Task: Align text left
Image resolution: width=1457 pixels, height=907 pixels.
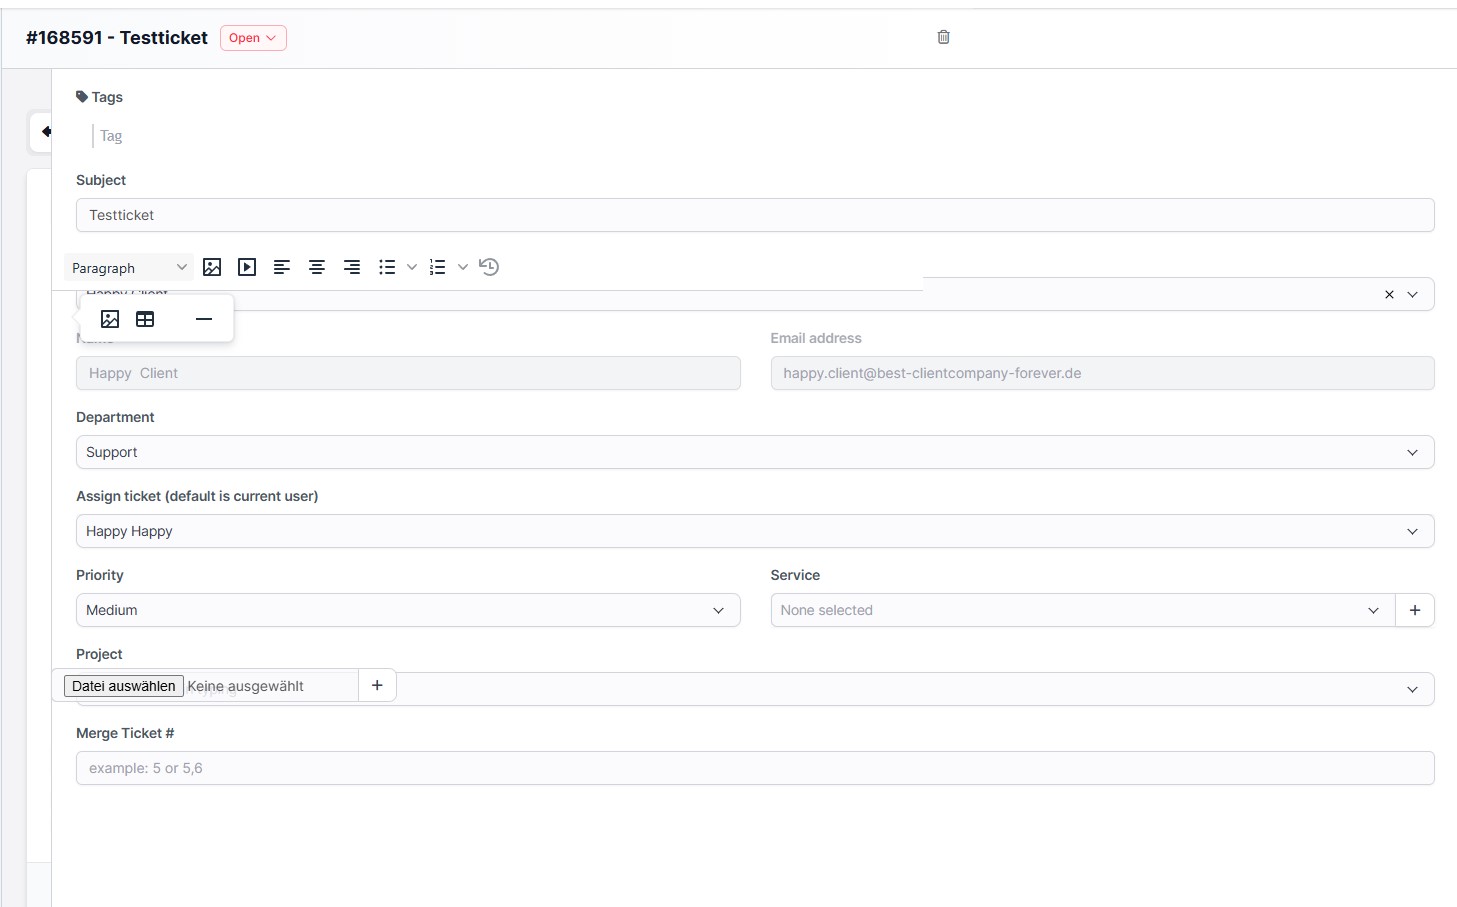Action: click(282, 267)
